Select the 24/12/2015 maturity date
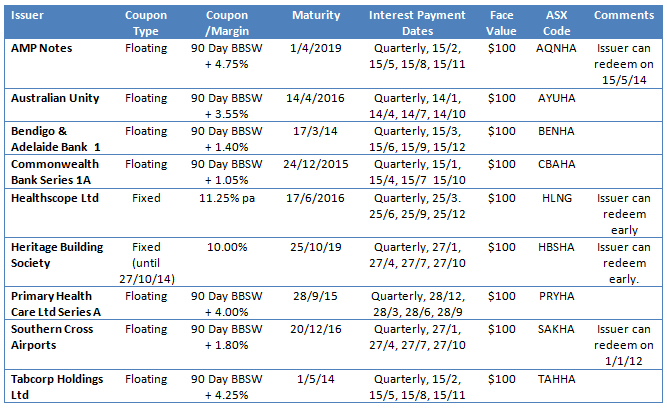This screenshot has width=667, height=408. [316, 162]
